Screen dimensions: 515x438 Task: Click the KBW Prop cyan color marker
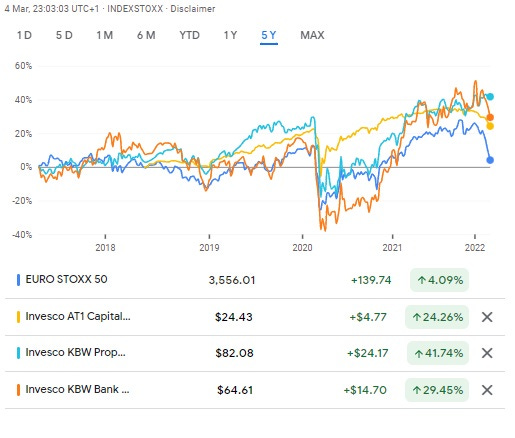[x=18, y=353]
